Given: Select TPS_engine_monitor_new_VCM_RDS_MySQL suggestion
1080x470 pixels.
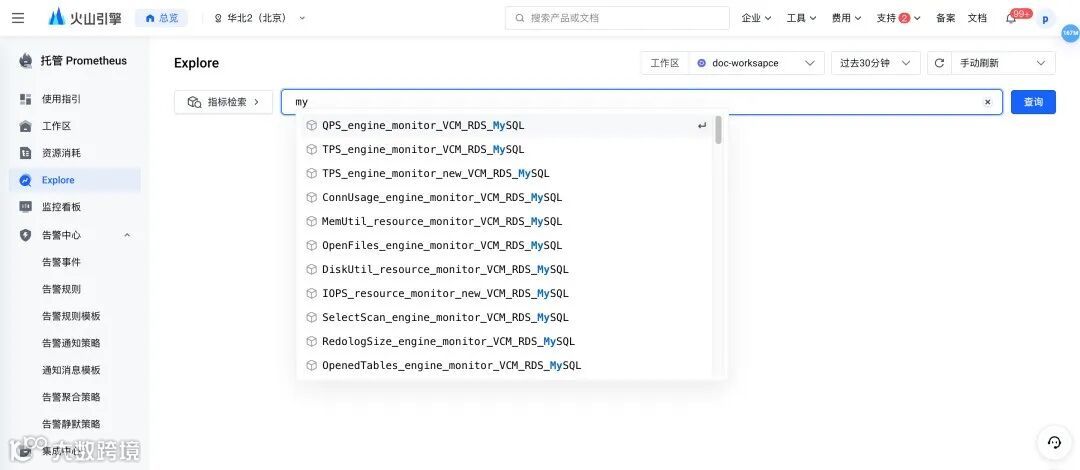Looking at the screenshot, I should pyautogui.click(x=507, y=174).
